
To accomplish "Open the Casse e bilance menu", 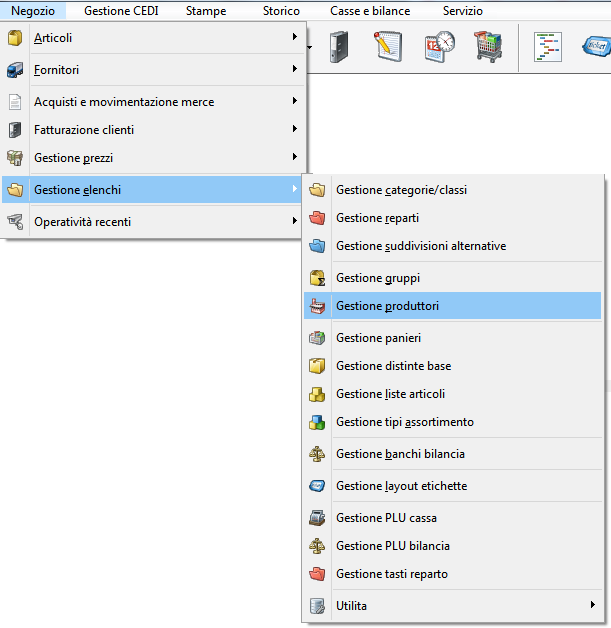I will 370,11.
